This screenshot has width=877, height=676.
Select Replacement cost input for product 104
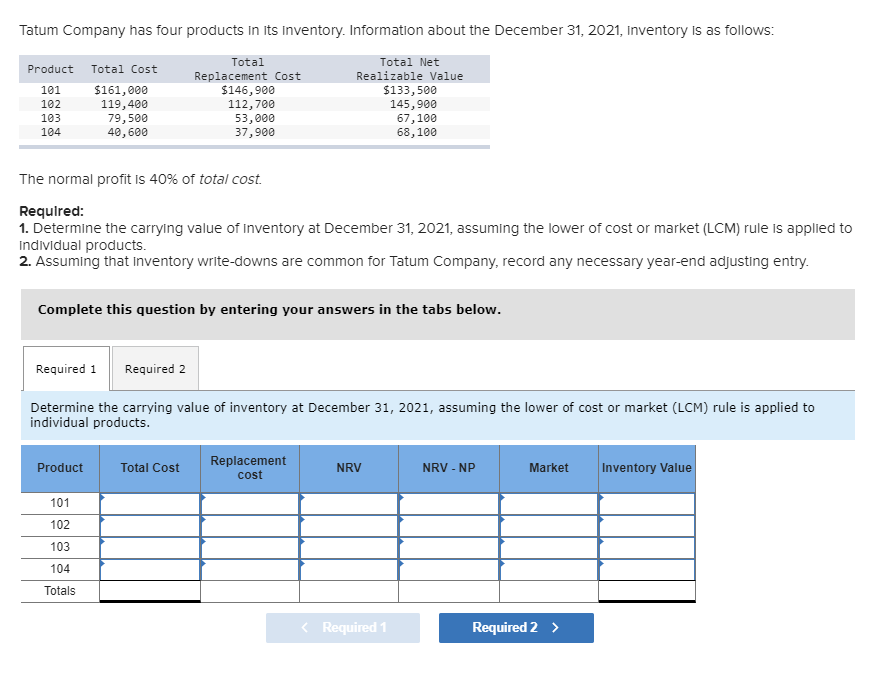(x=250, y=569)
